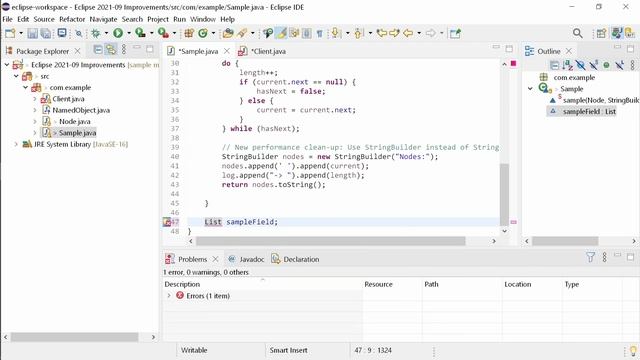640x360 pixels.
Task: Close the Sample.java editor tab
Action: [x=227, y=51]
